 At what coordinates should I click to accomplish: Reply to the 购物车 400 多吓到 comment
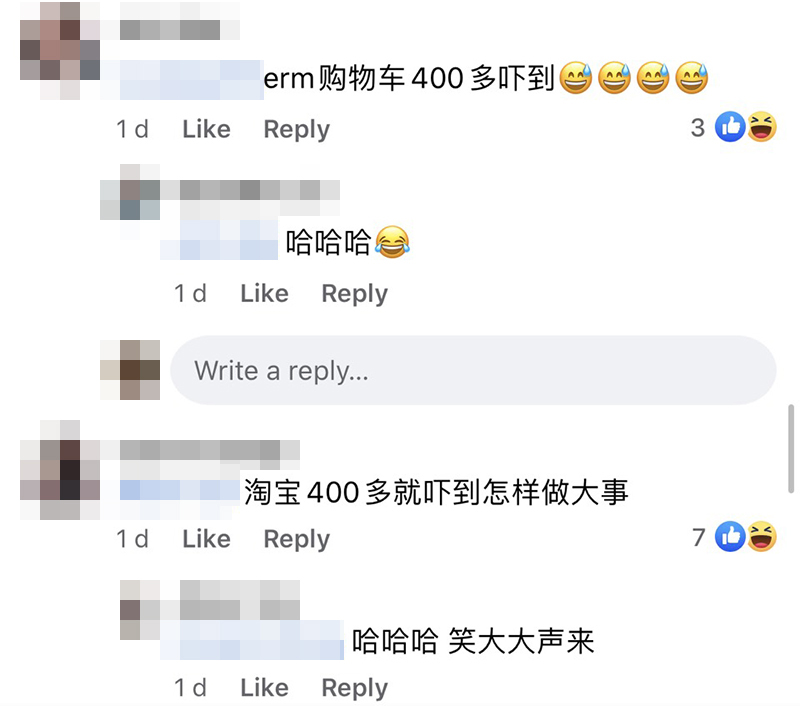(296, 130)
